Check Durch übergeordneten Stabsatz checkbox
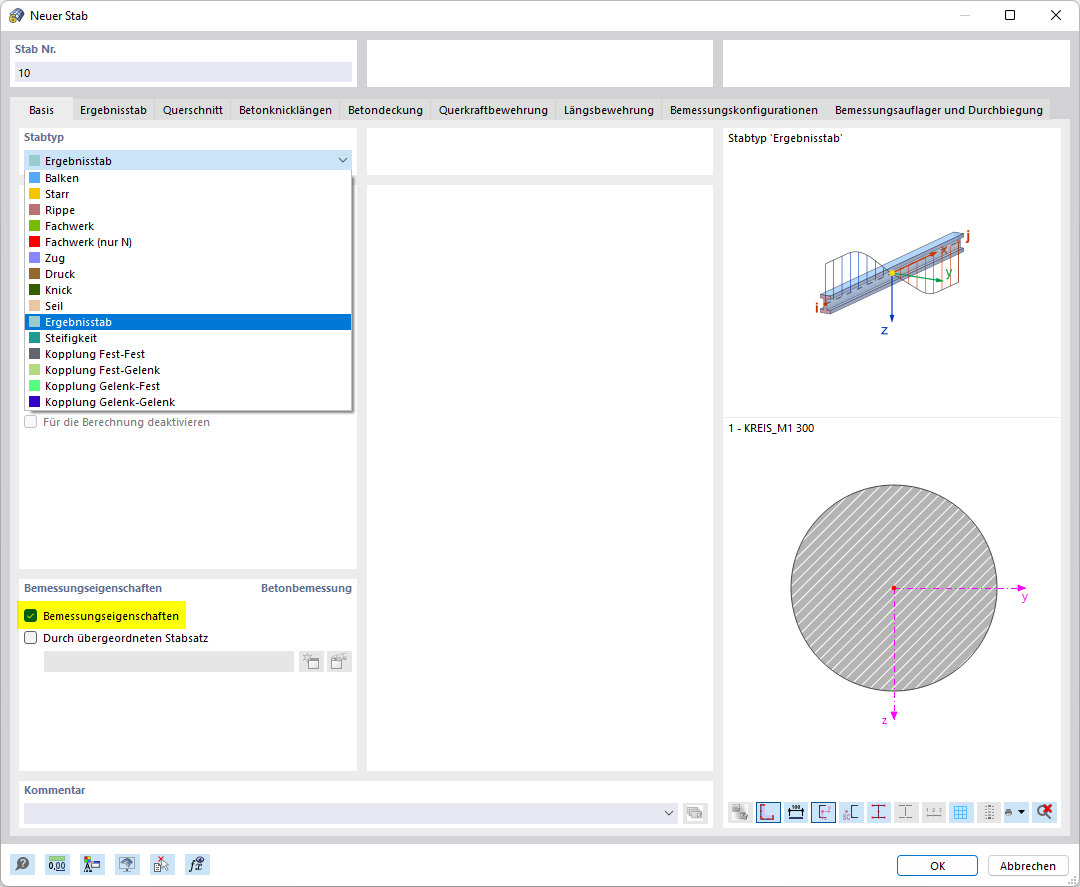Image resolution: width=1080 pixels, height=887 pixels. coord(30,638)
